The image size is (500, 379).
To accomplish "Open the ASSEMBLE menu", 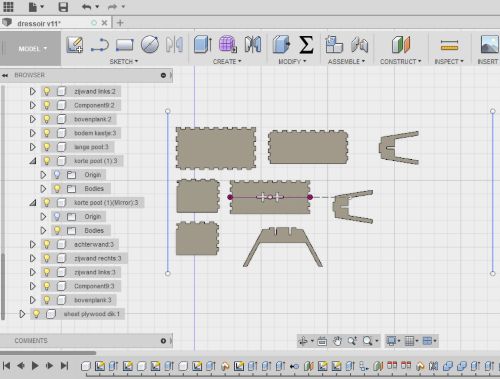I will 346,62.
